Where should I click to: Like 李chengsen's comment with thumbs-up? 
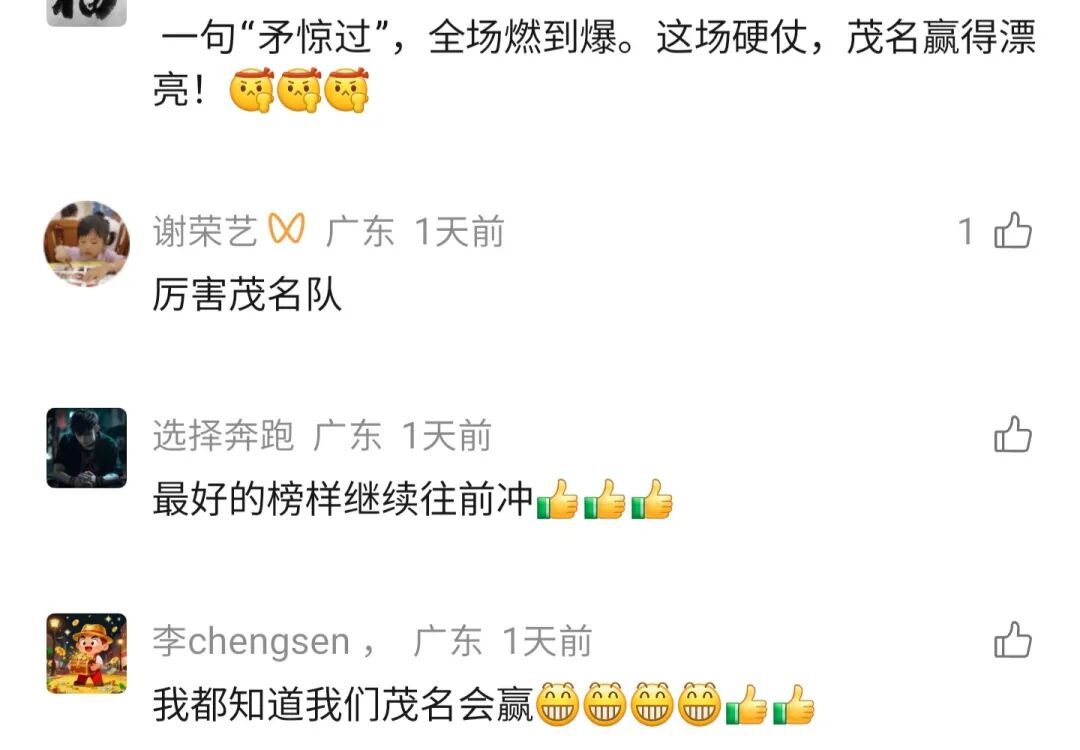pos(1012,640)
